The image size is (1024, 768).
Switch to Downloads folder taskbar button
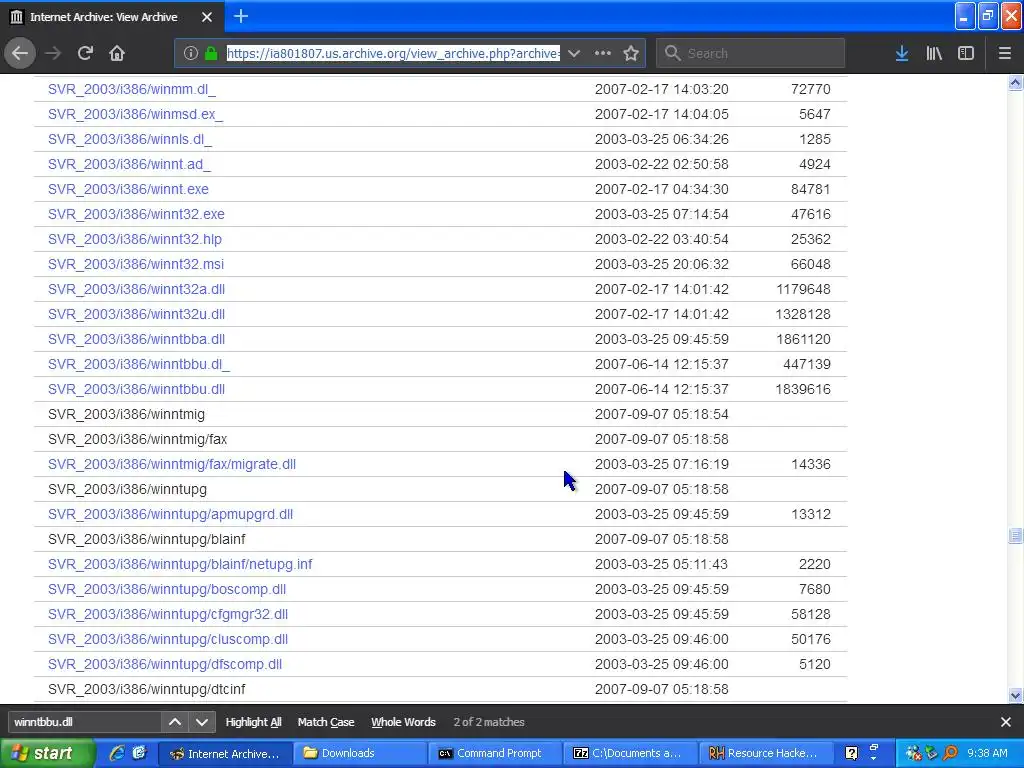(360, 753)
